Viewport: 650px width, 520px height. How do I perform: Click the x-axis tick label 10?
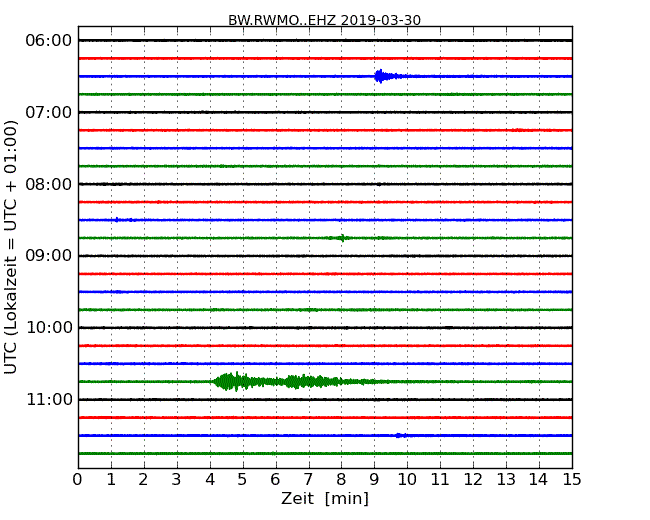click(407, 480)
